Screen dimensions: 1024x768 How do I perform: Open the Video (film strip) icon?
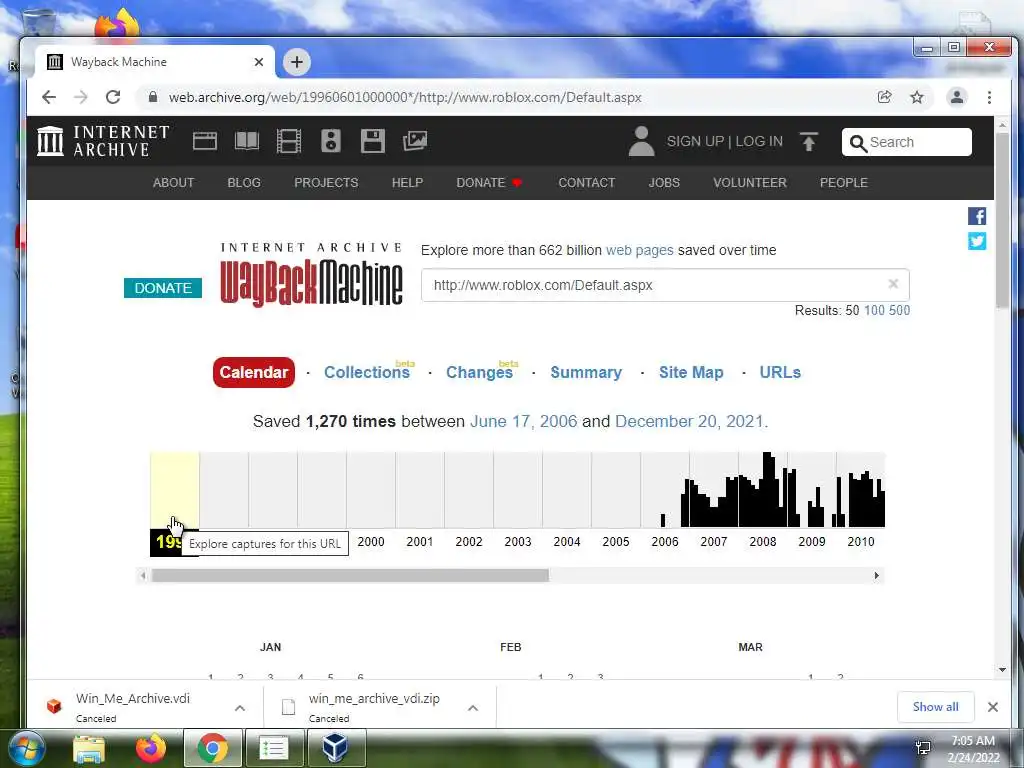289,141
